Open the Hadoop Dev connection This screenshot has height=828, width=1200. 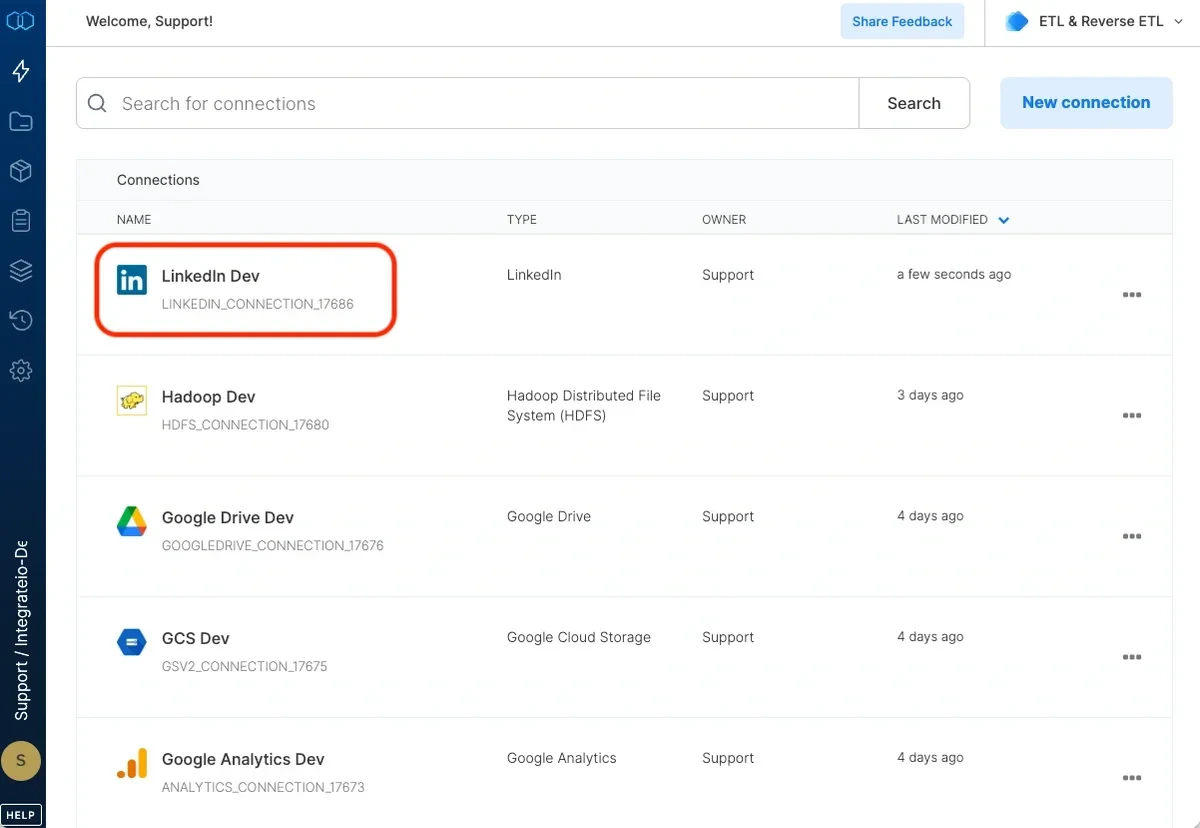click(209, 397)
